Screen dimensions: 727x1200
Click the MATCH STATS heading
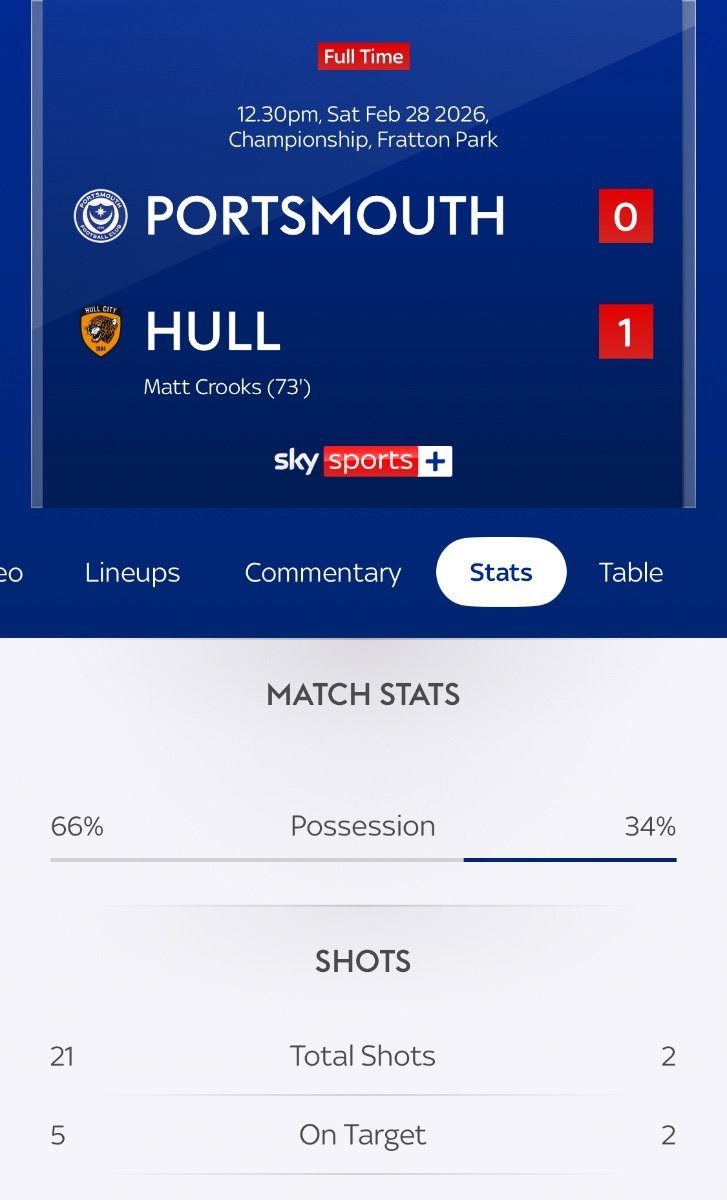[363, 695]
